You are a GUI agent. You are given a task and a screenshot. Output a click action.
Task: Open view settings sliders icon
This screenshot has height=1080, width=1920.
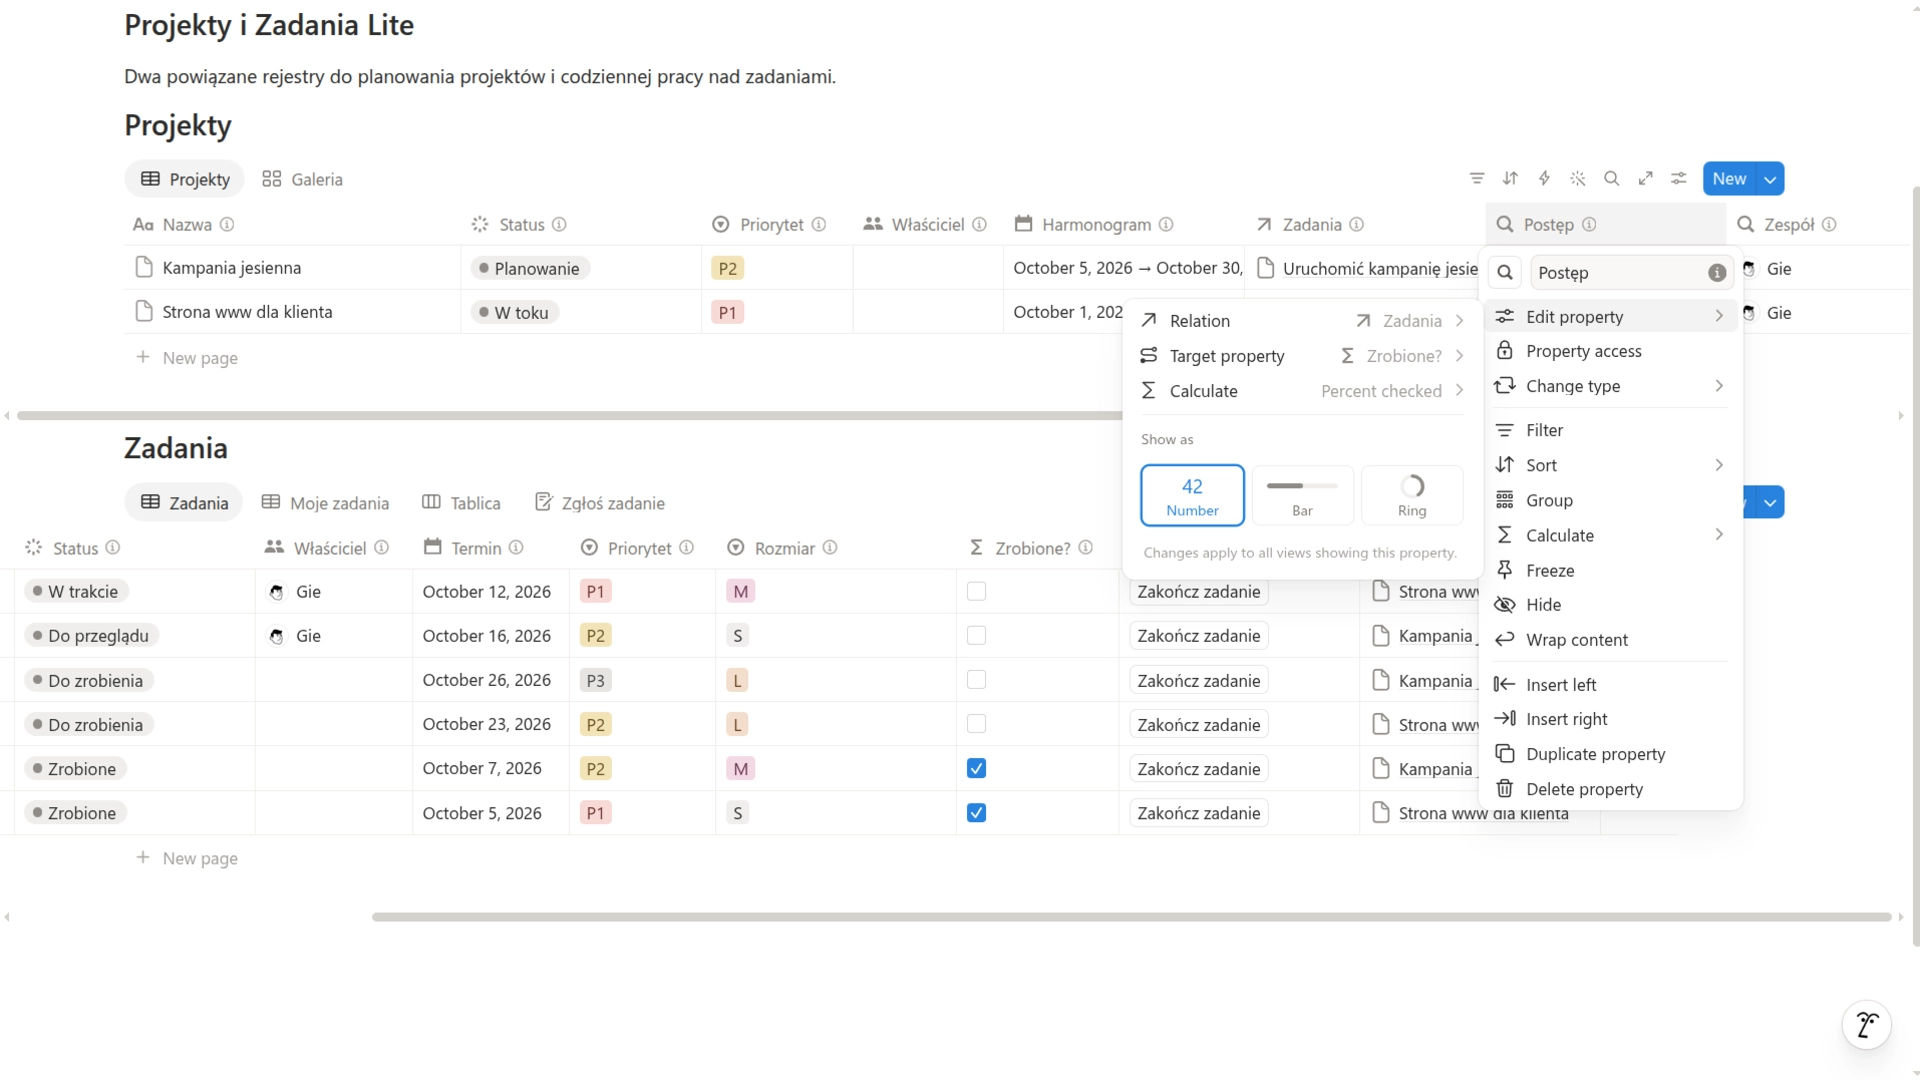point(1679,178)
